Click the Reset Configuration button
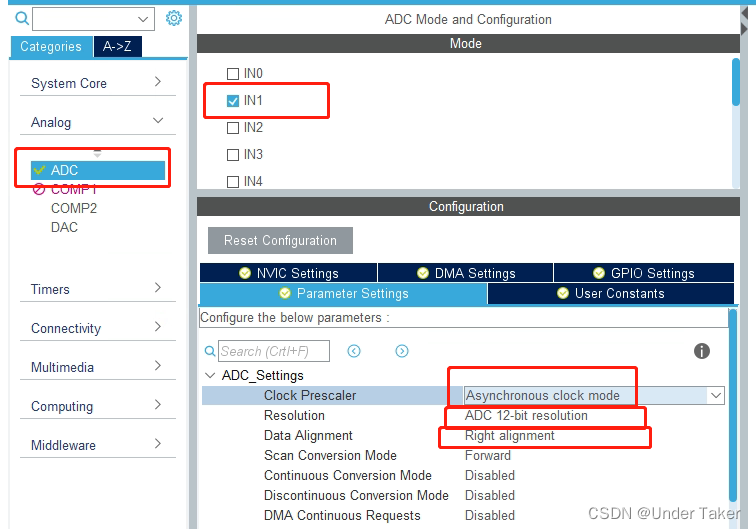The height and width of the screenshot is (529, 756). pos(280,240)
